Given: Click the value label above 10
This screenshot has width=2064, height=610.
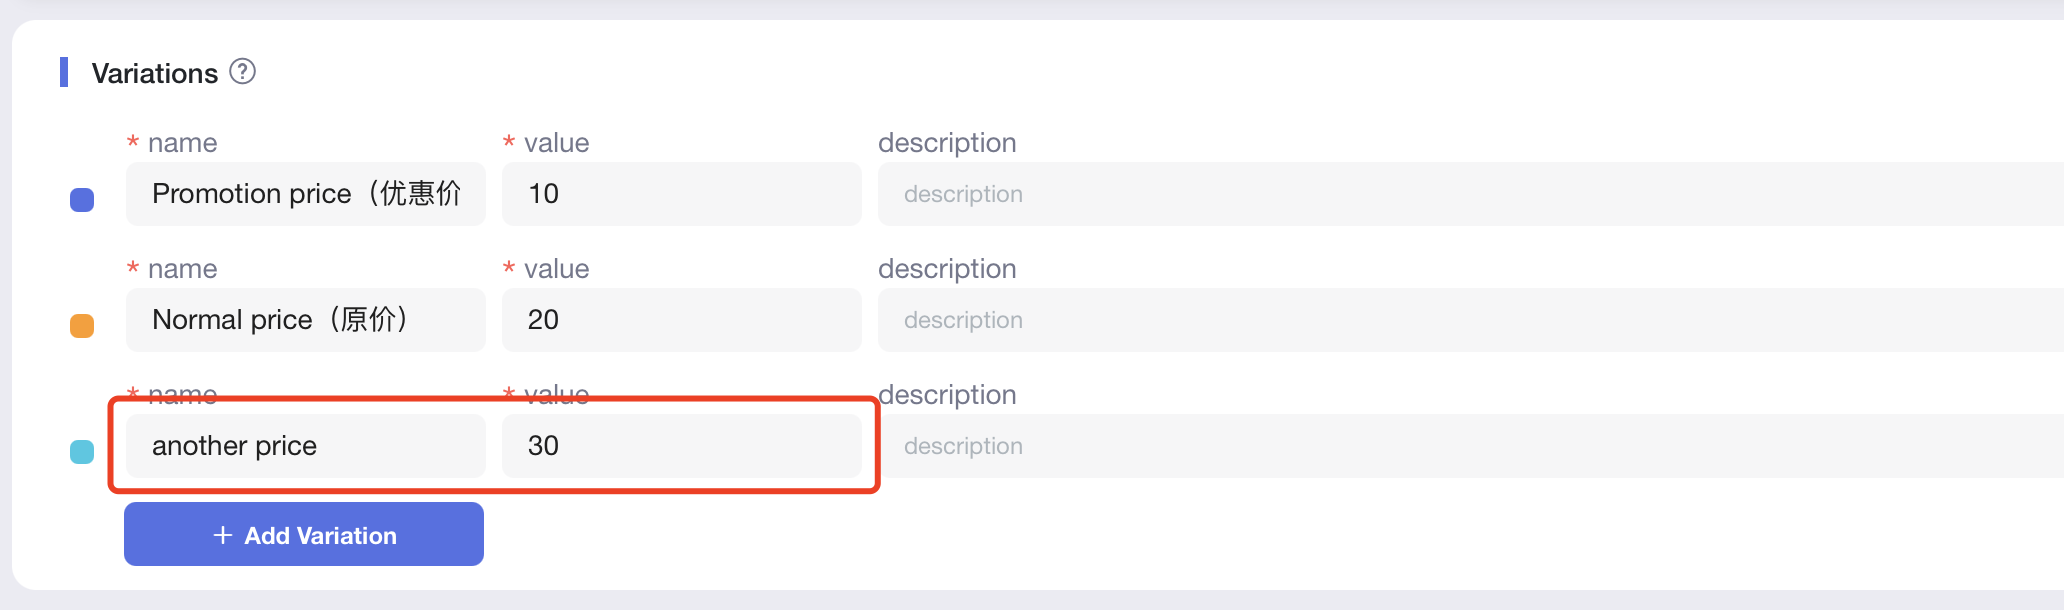Looking at the screenshot, I should pyautogui.click(x=556, y=143).
